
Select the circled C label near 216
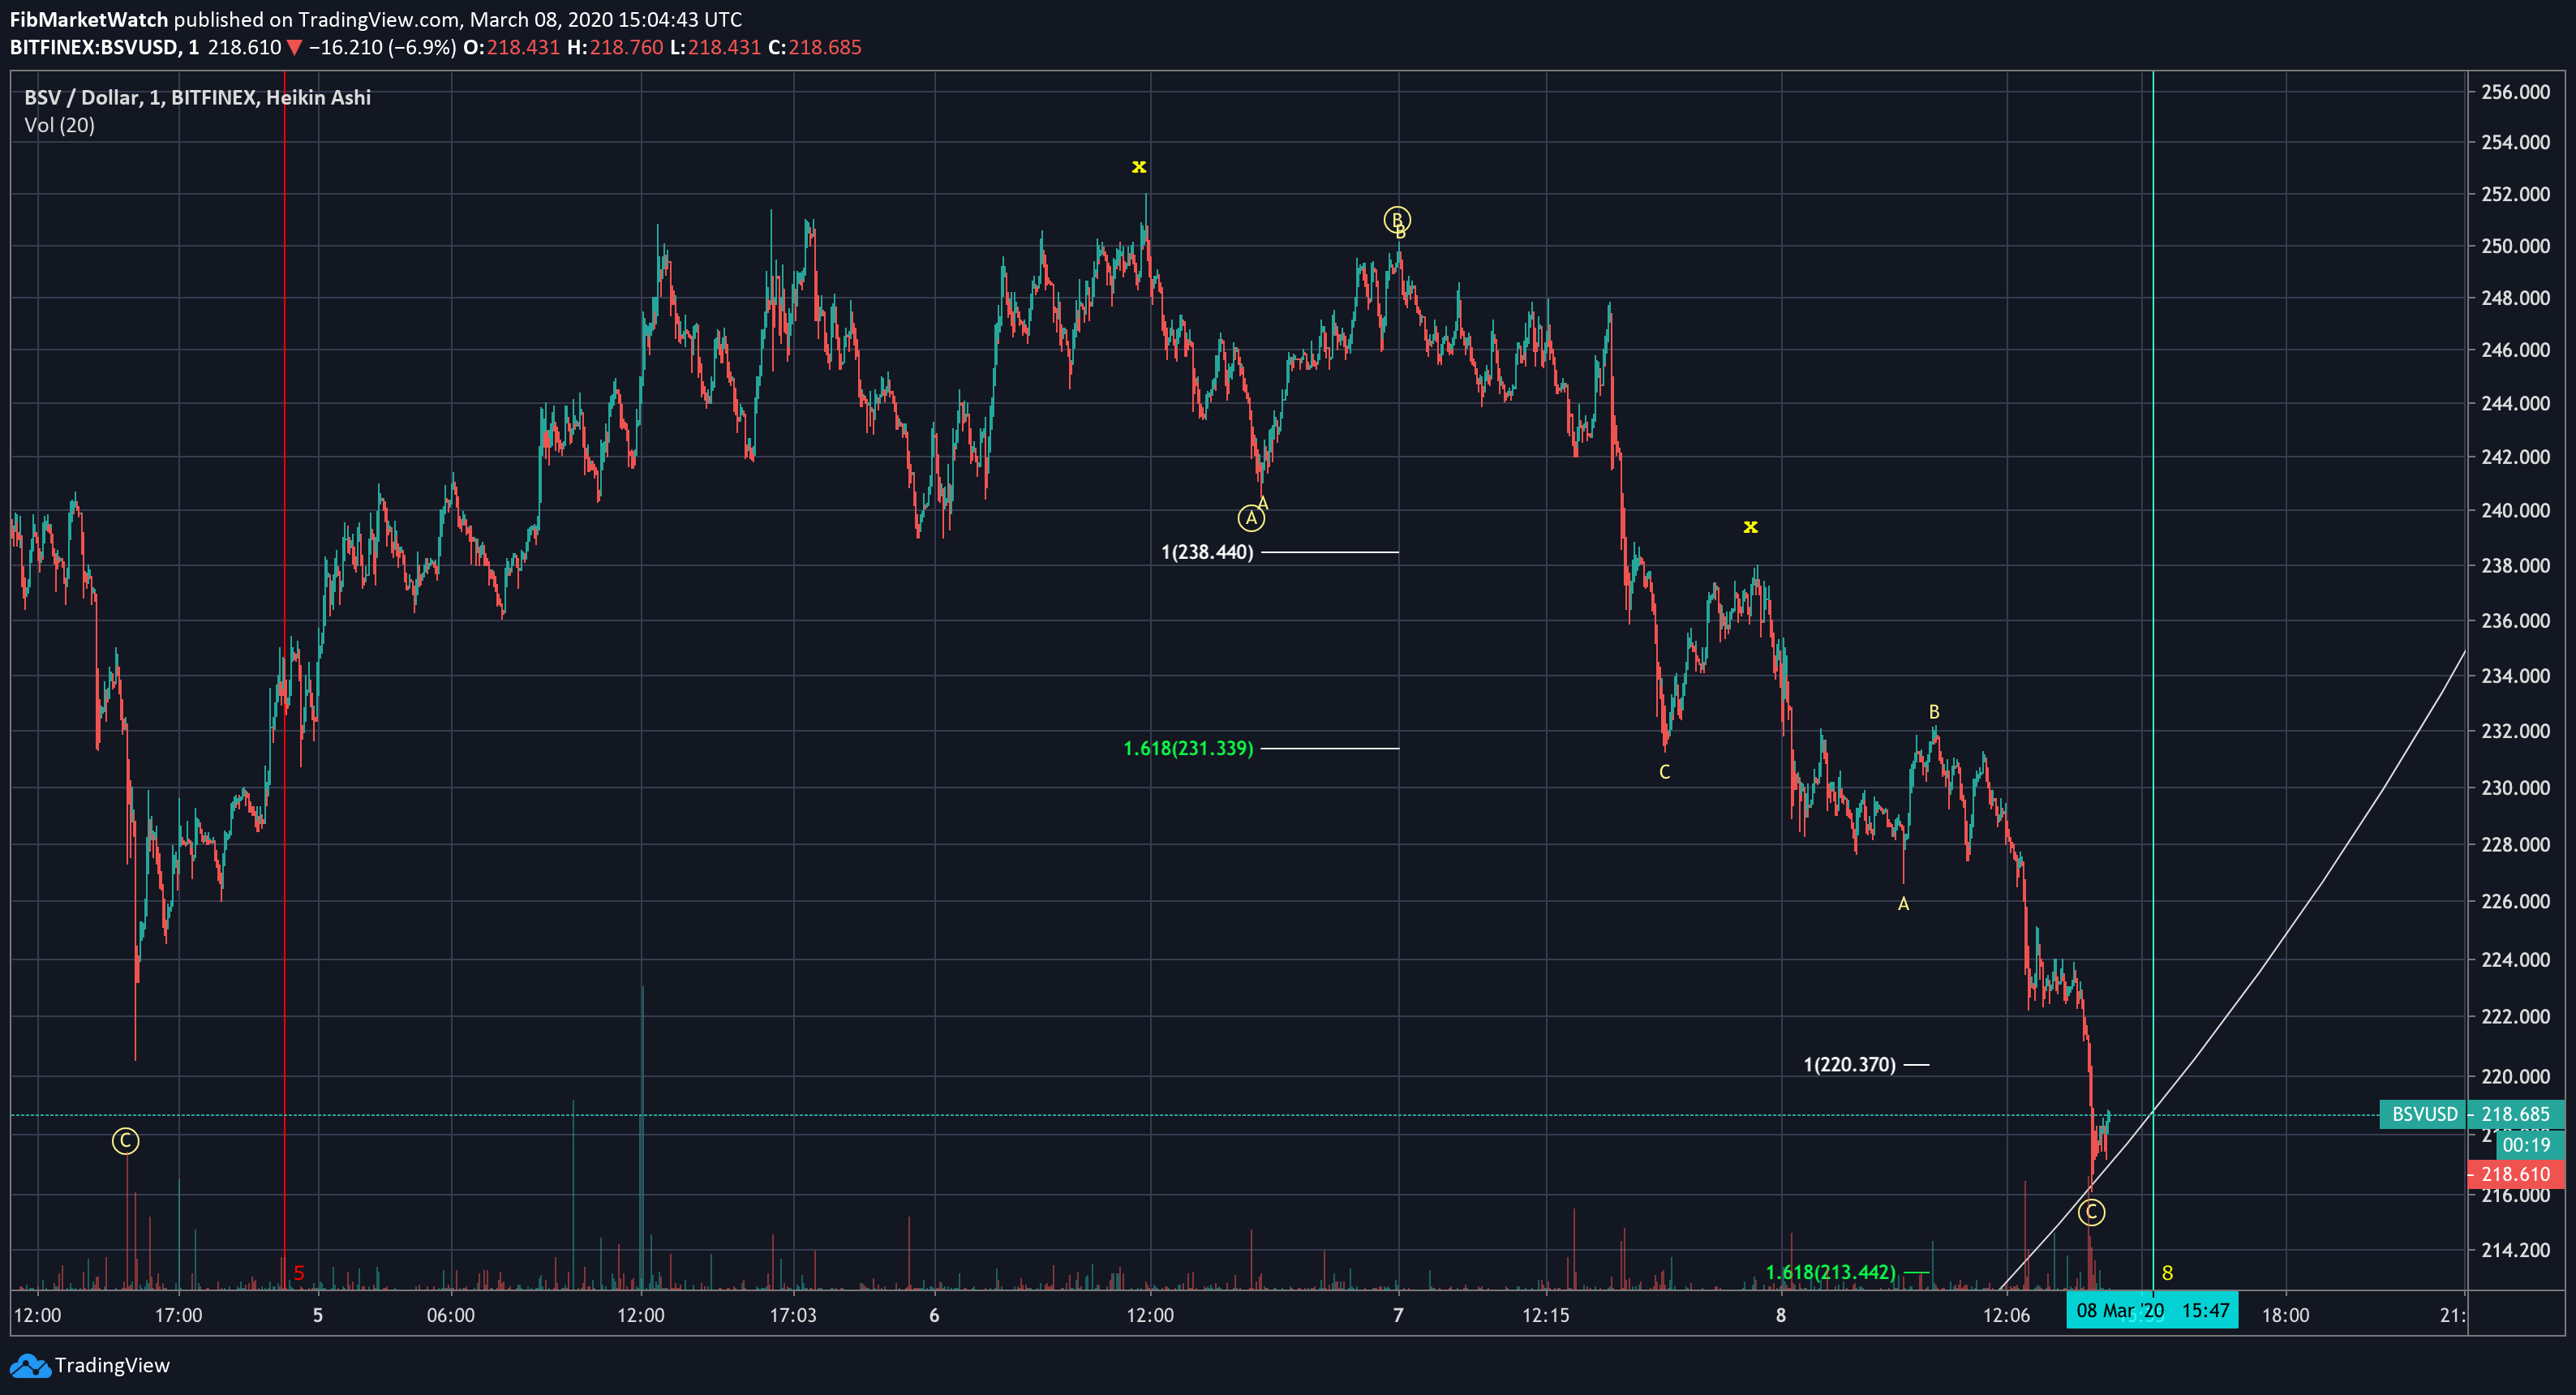click(x=2091, y=1212)
